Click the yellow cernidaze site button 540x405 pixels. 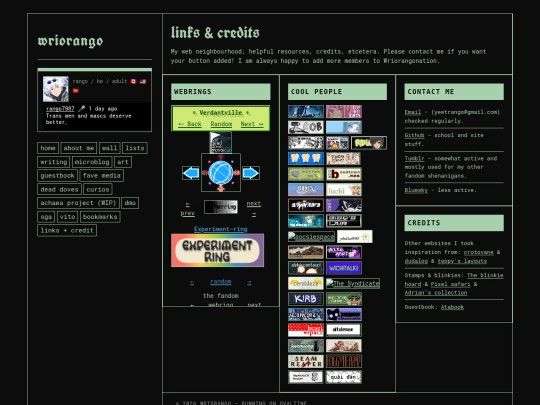point(306,283)
